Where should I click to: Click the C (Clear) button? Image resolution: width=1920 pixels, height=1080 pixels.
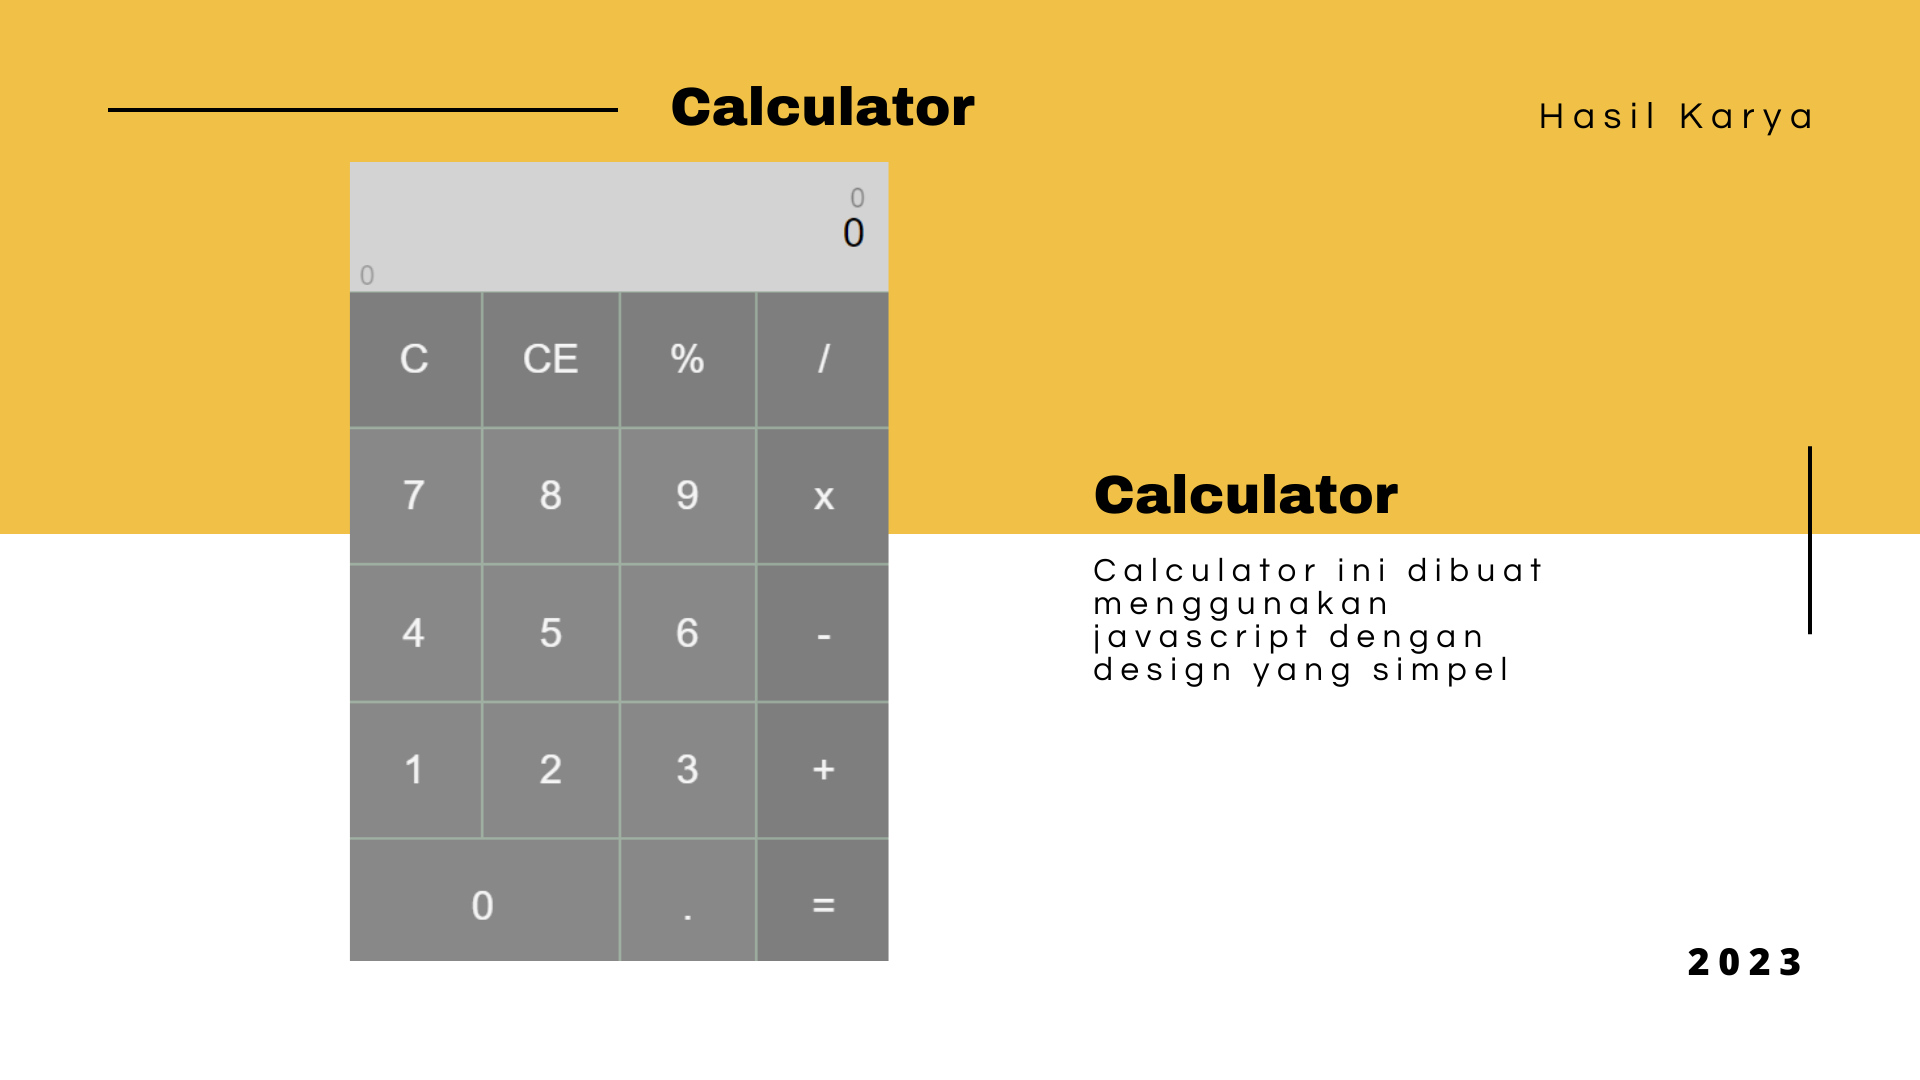coord(417,359)
